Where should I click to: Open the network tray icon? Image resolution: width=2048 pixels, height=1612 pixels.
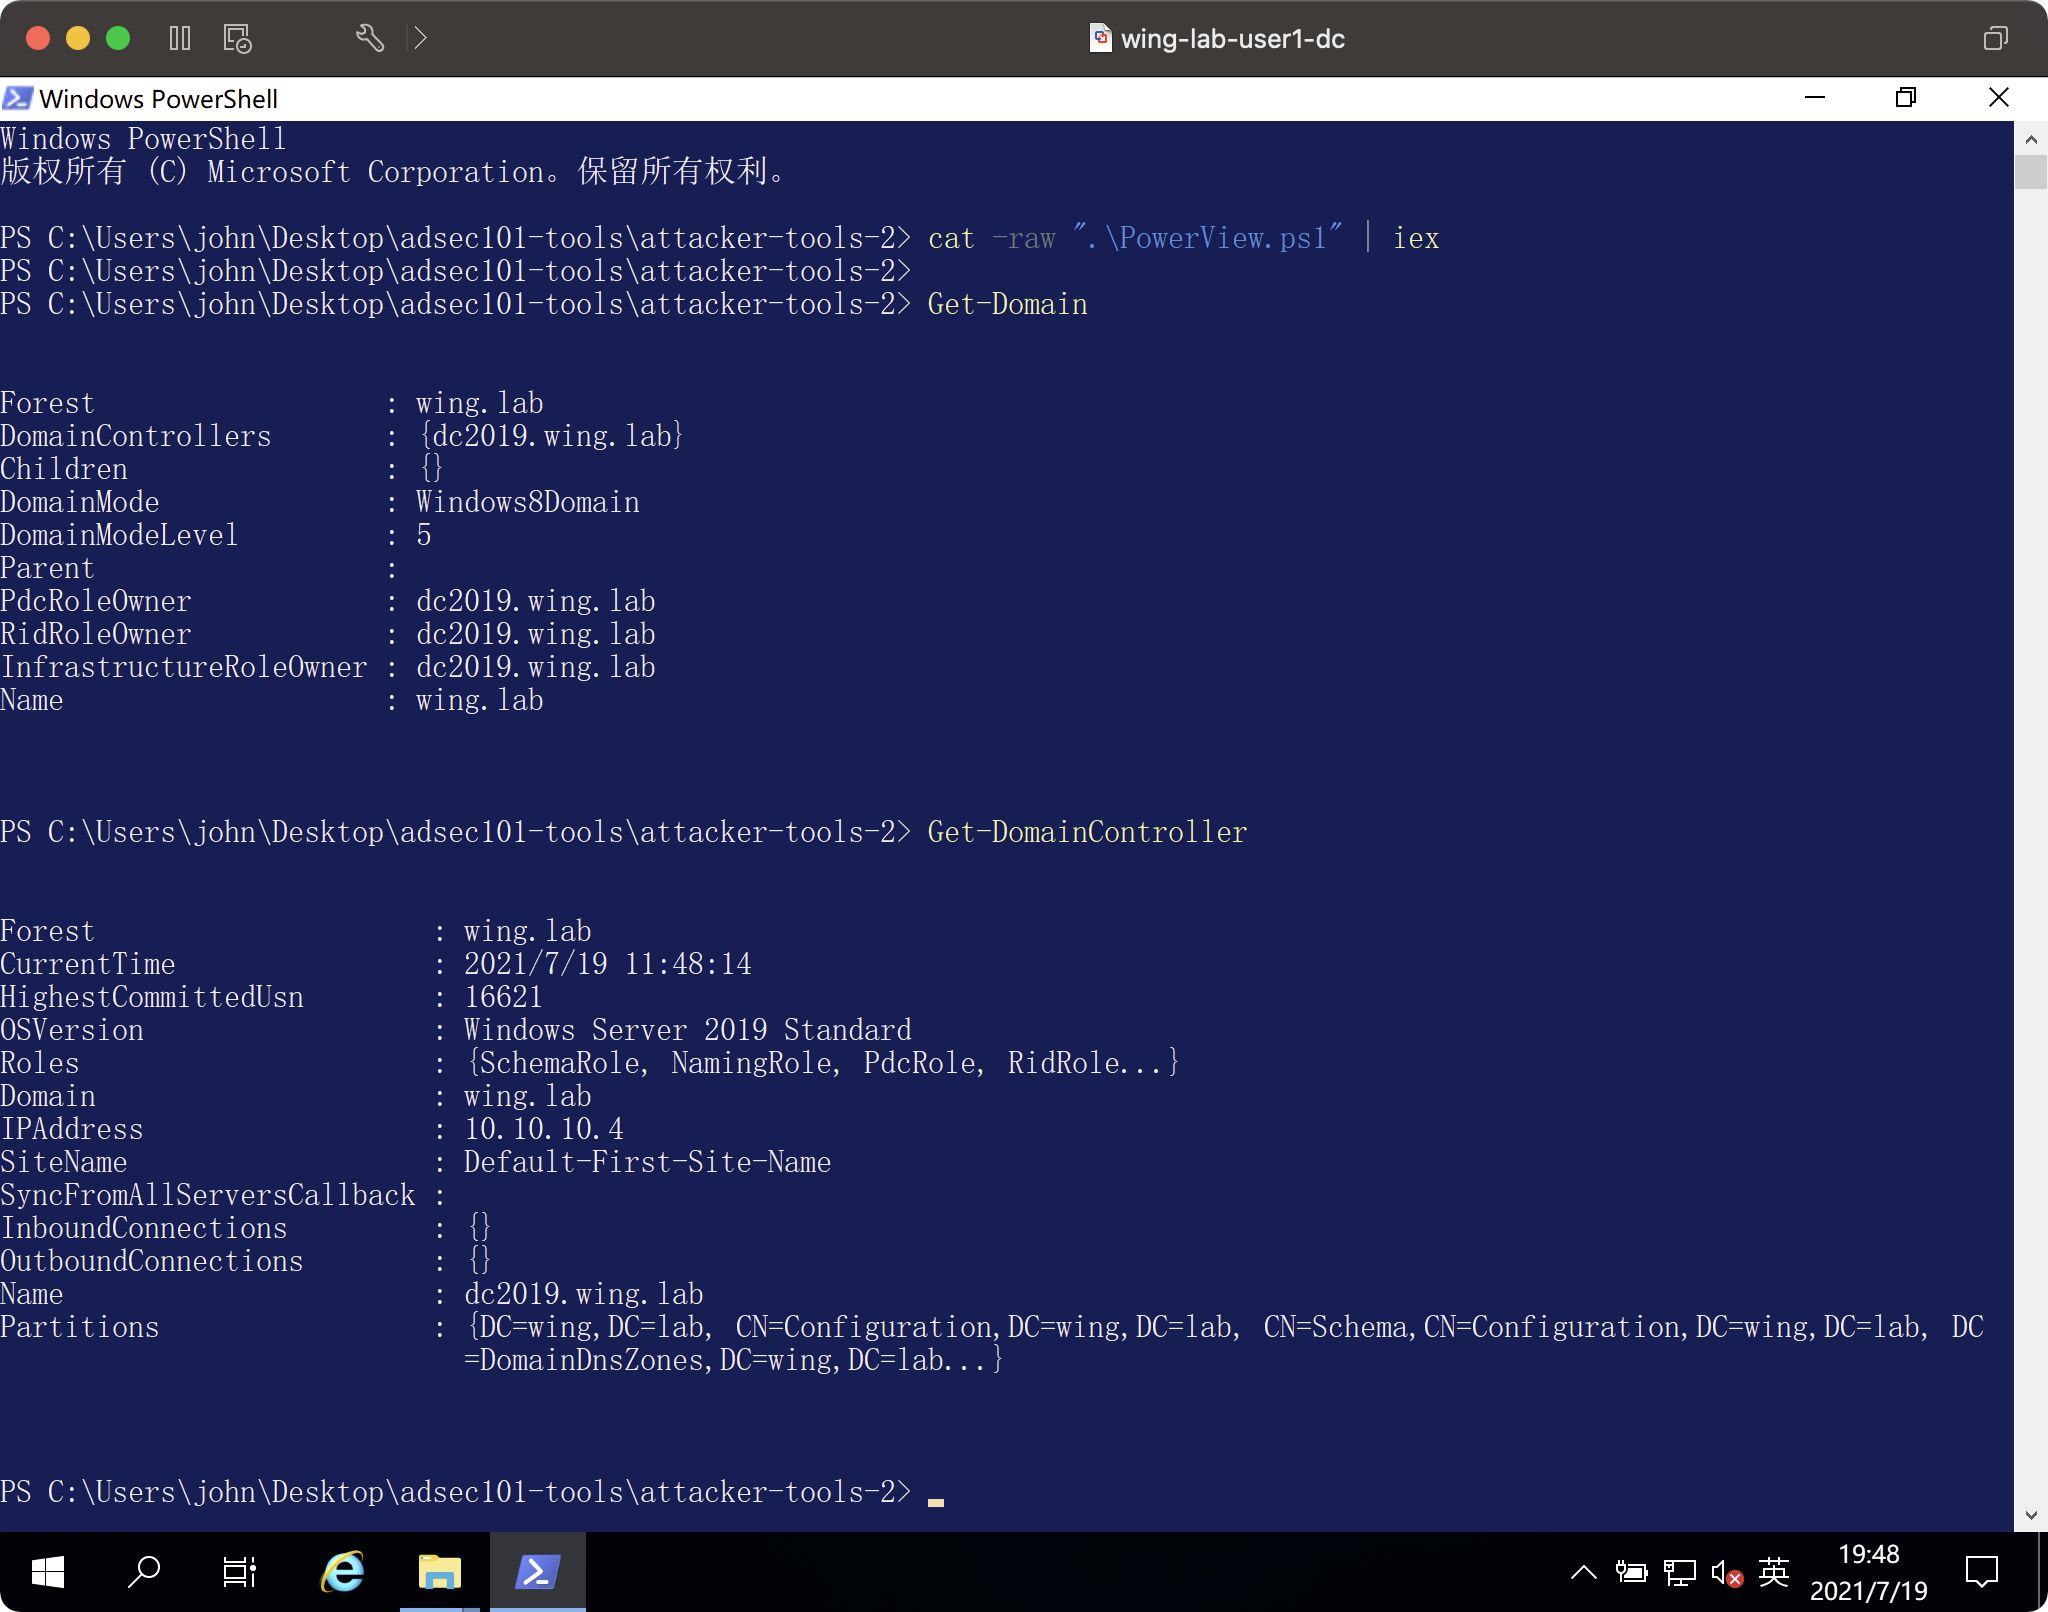pos(1679,1572)
